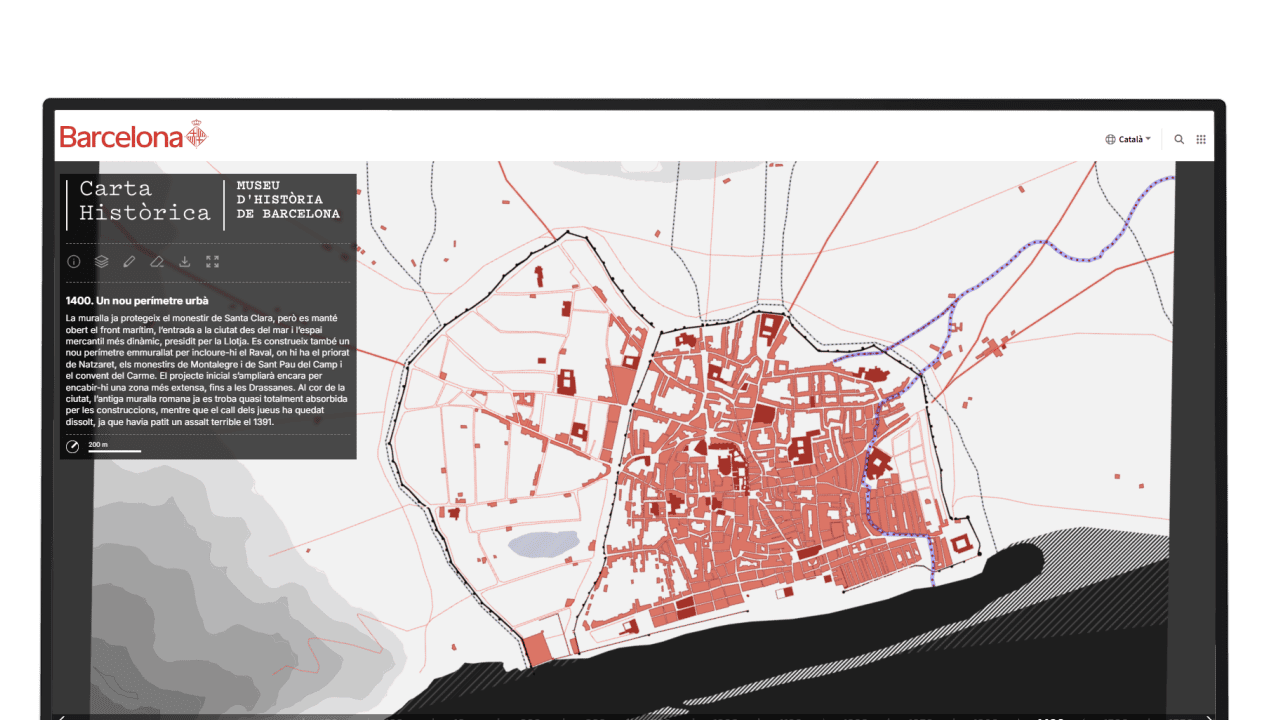Click the globe language icon
Screen dimensions: 1280x720
[1110, 140]
